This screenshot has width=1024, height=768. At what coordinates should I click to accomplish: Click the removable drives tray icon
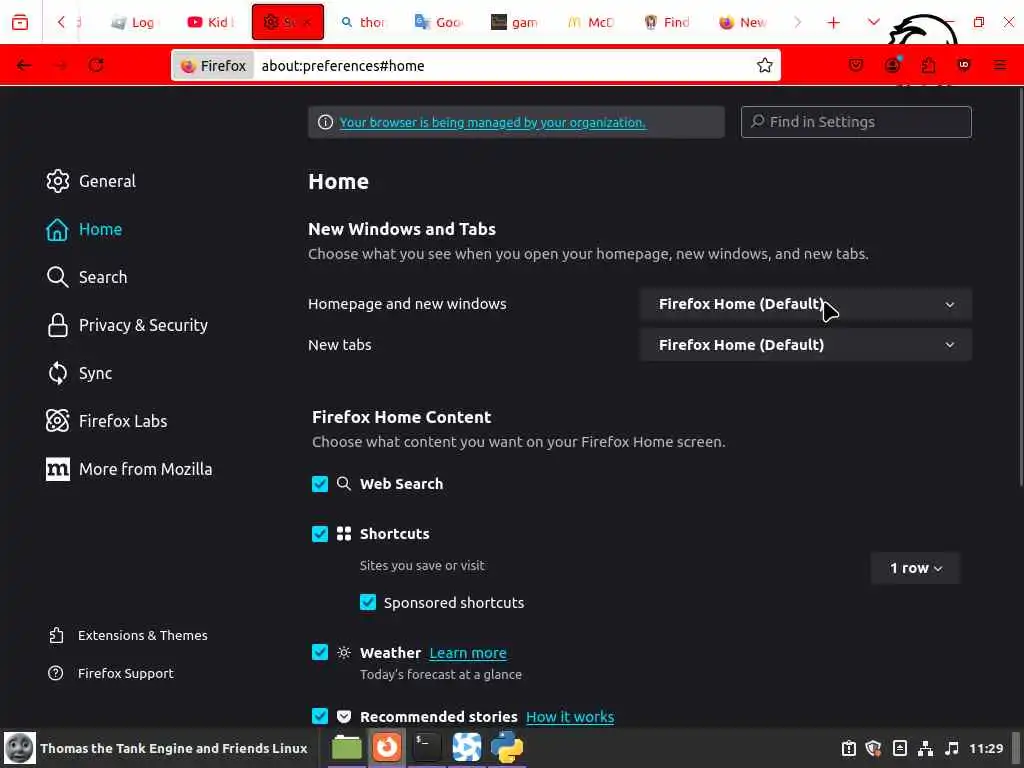(900, 748)
